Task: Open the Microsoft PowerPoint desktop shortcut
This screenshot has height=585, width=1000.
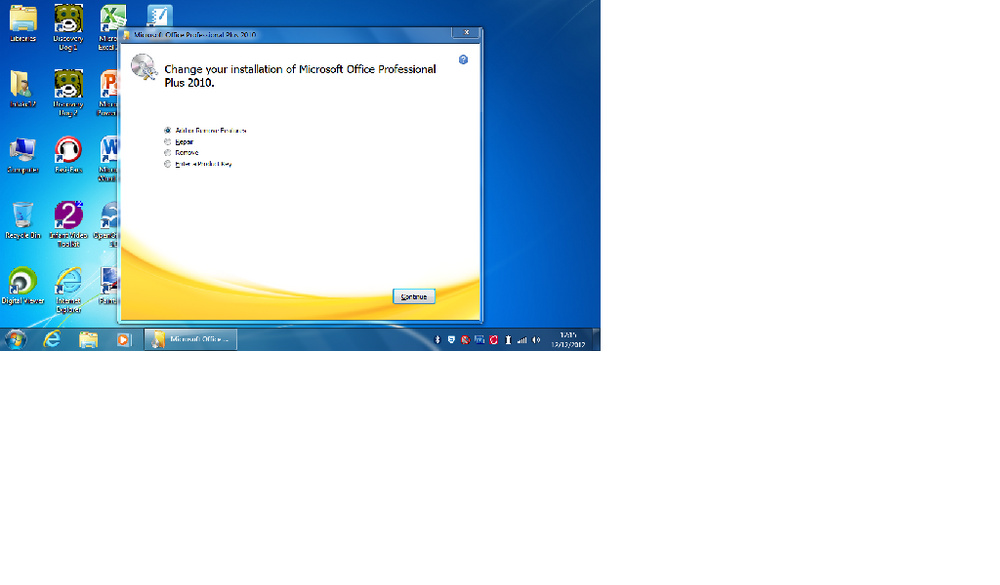Action: [x=108, y=93]
